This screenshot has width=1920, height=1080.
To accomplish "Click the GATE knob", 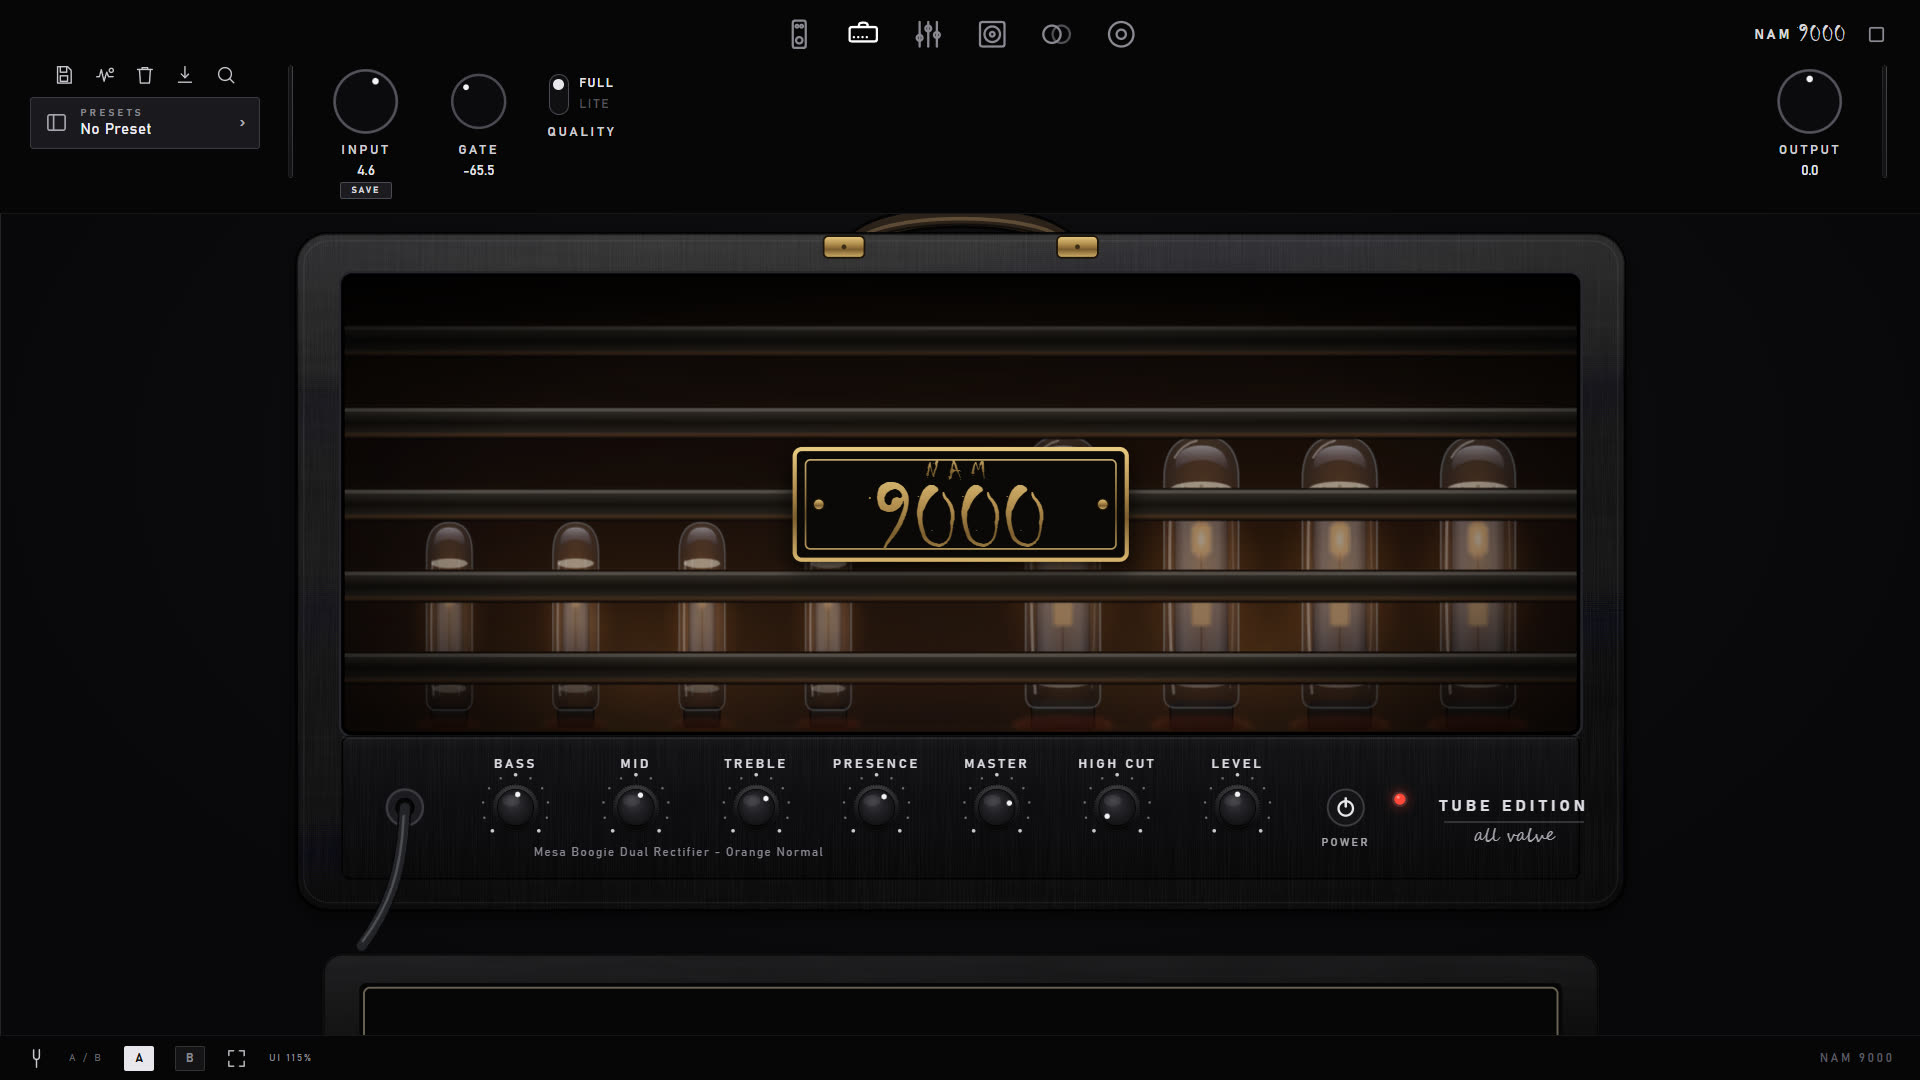I will tap(478, 101).
